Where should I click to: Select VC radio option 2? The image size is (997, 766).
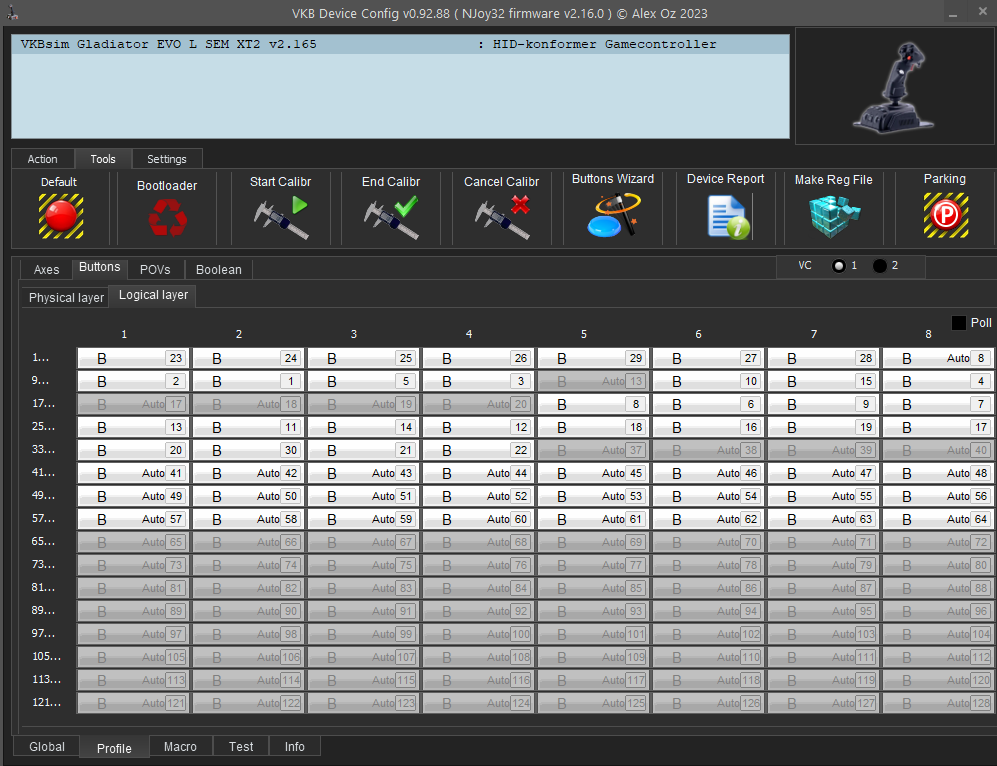click(x=879, y=266)
